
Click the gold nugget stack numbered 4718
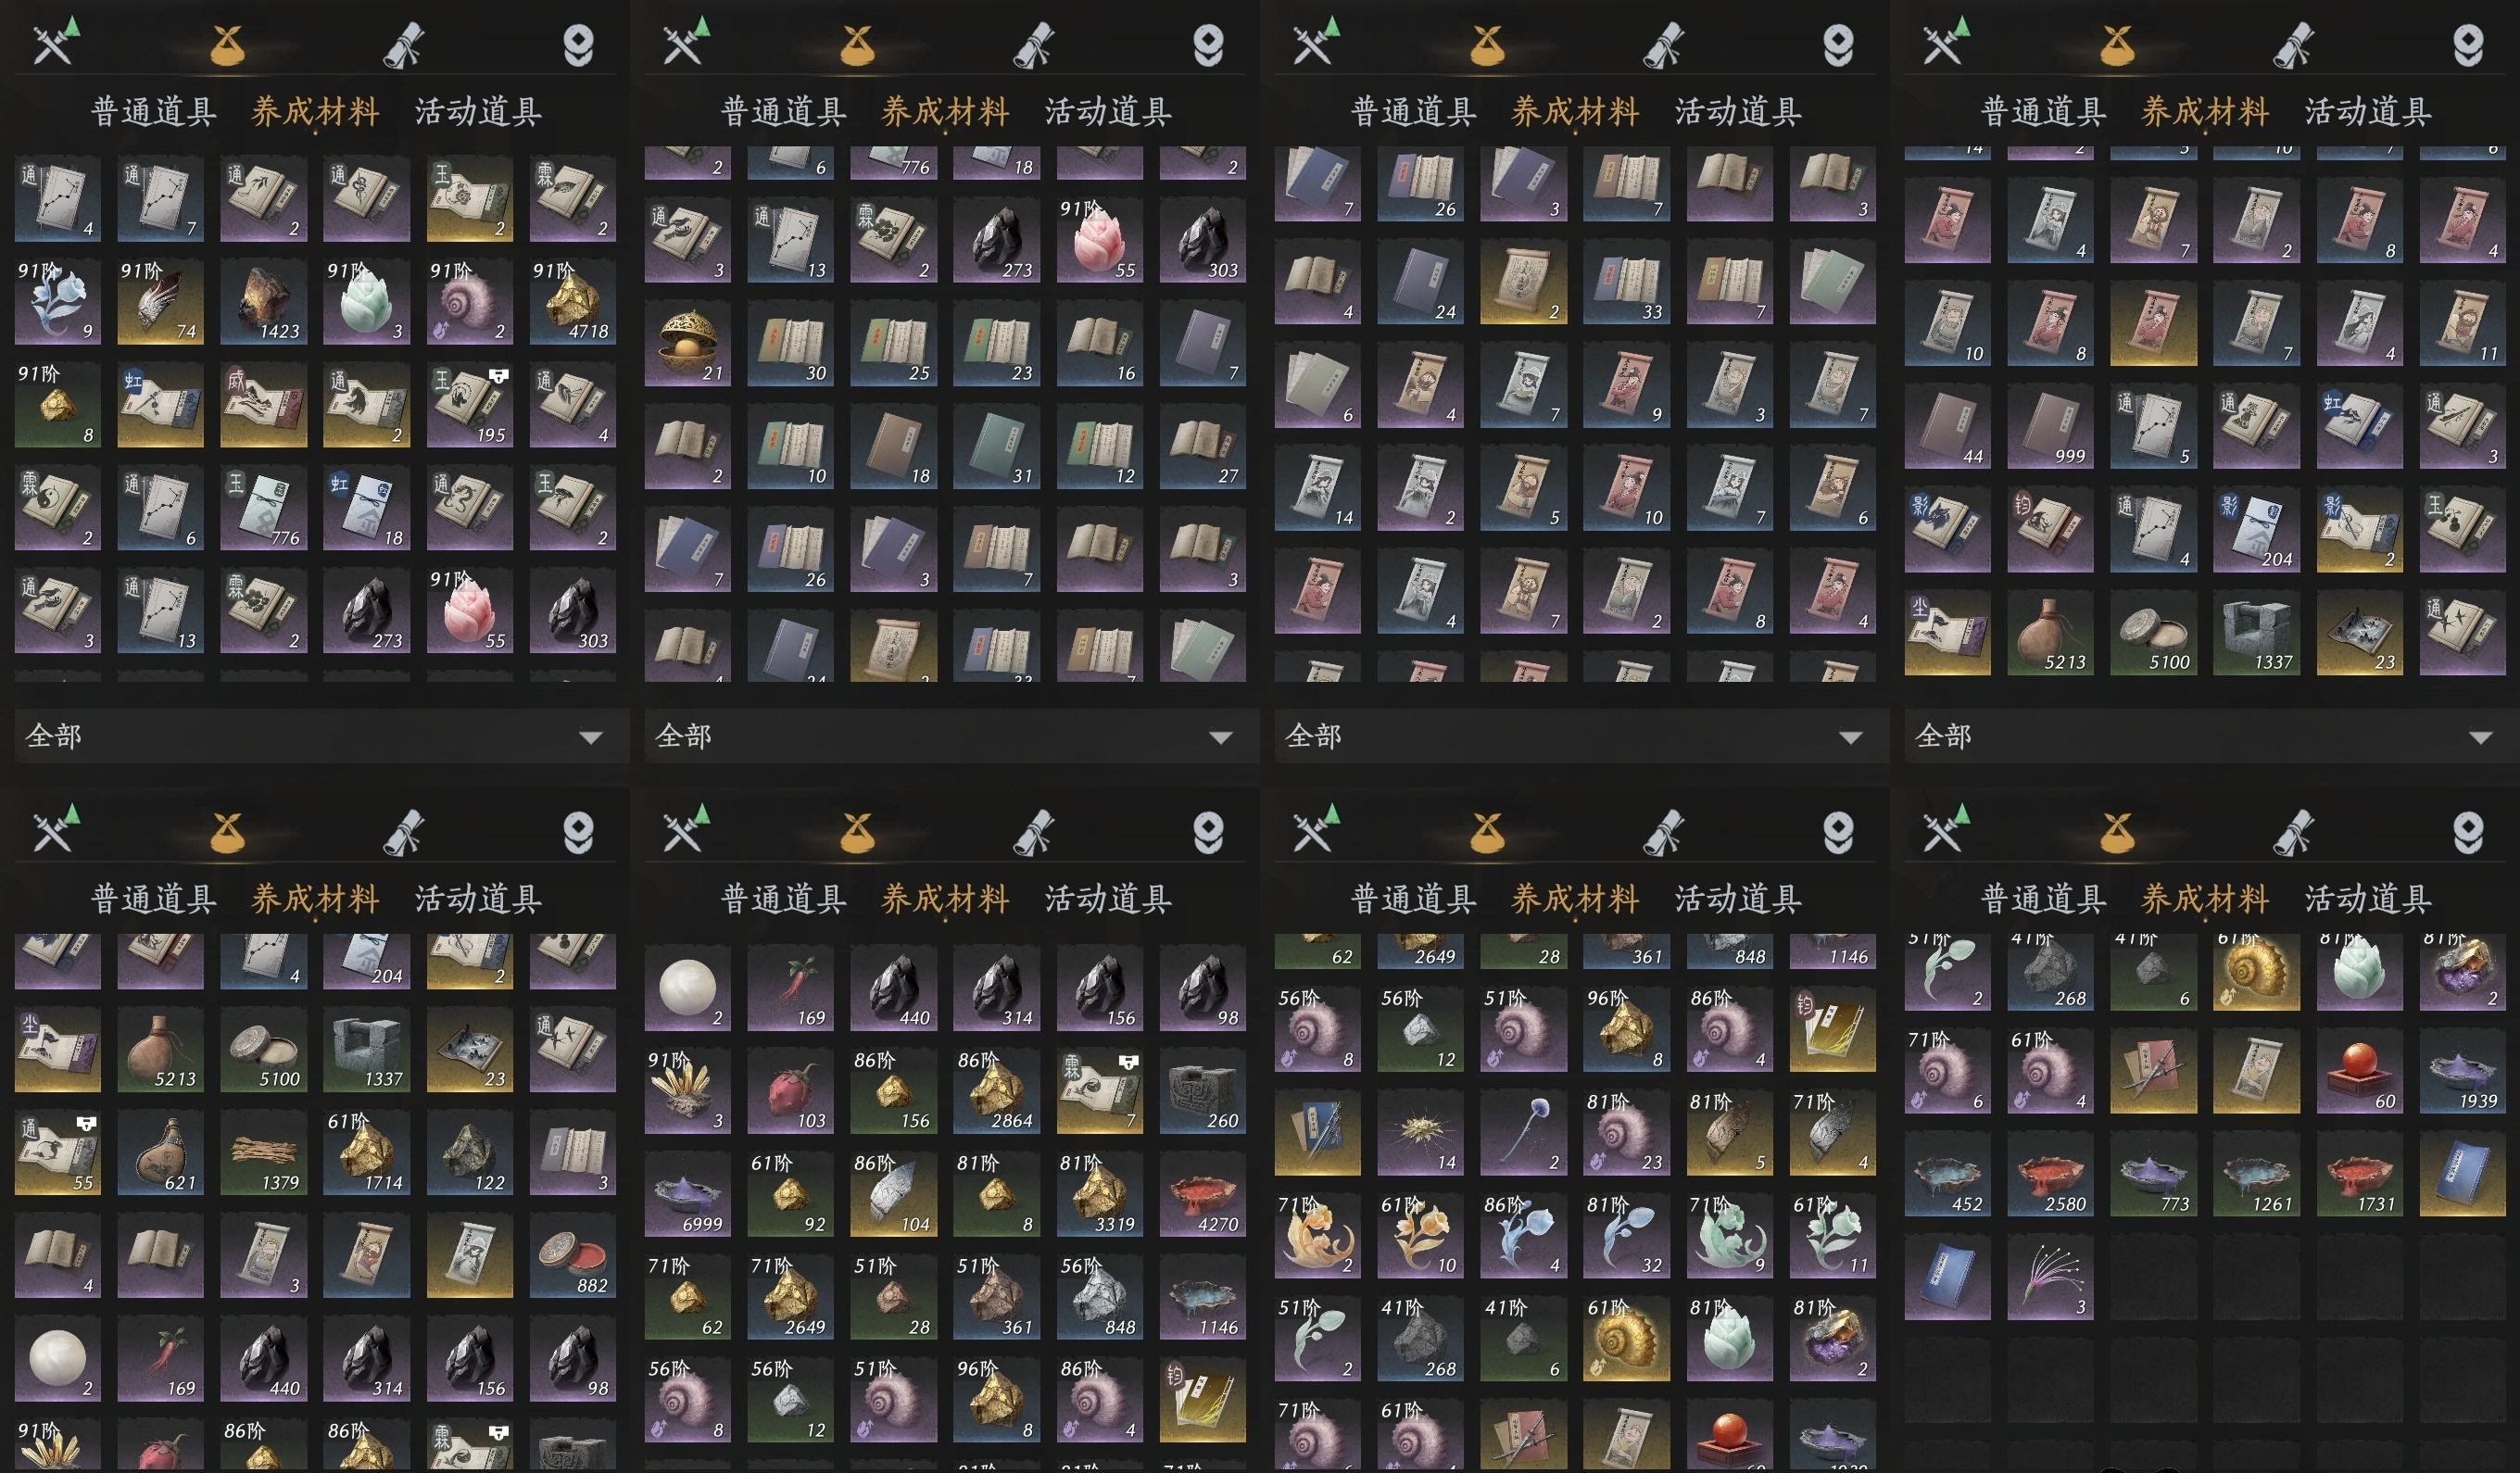(x=572, y=302)
